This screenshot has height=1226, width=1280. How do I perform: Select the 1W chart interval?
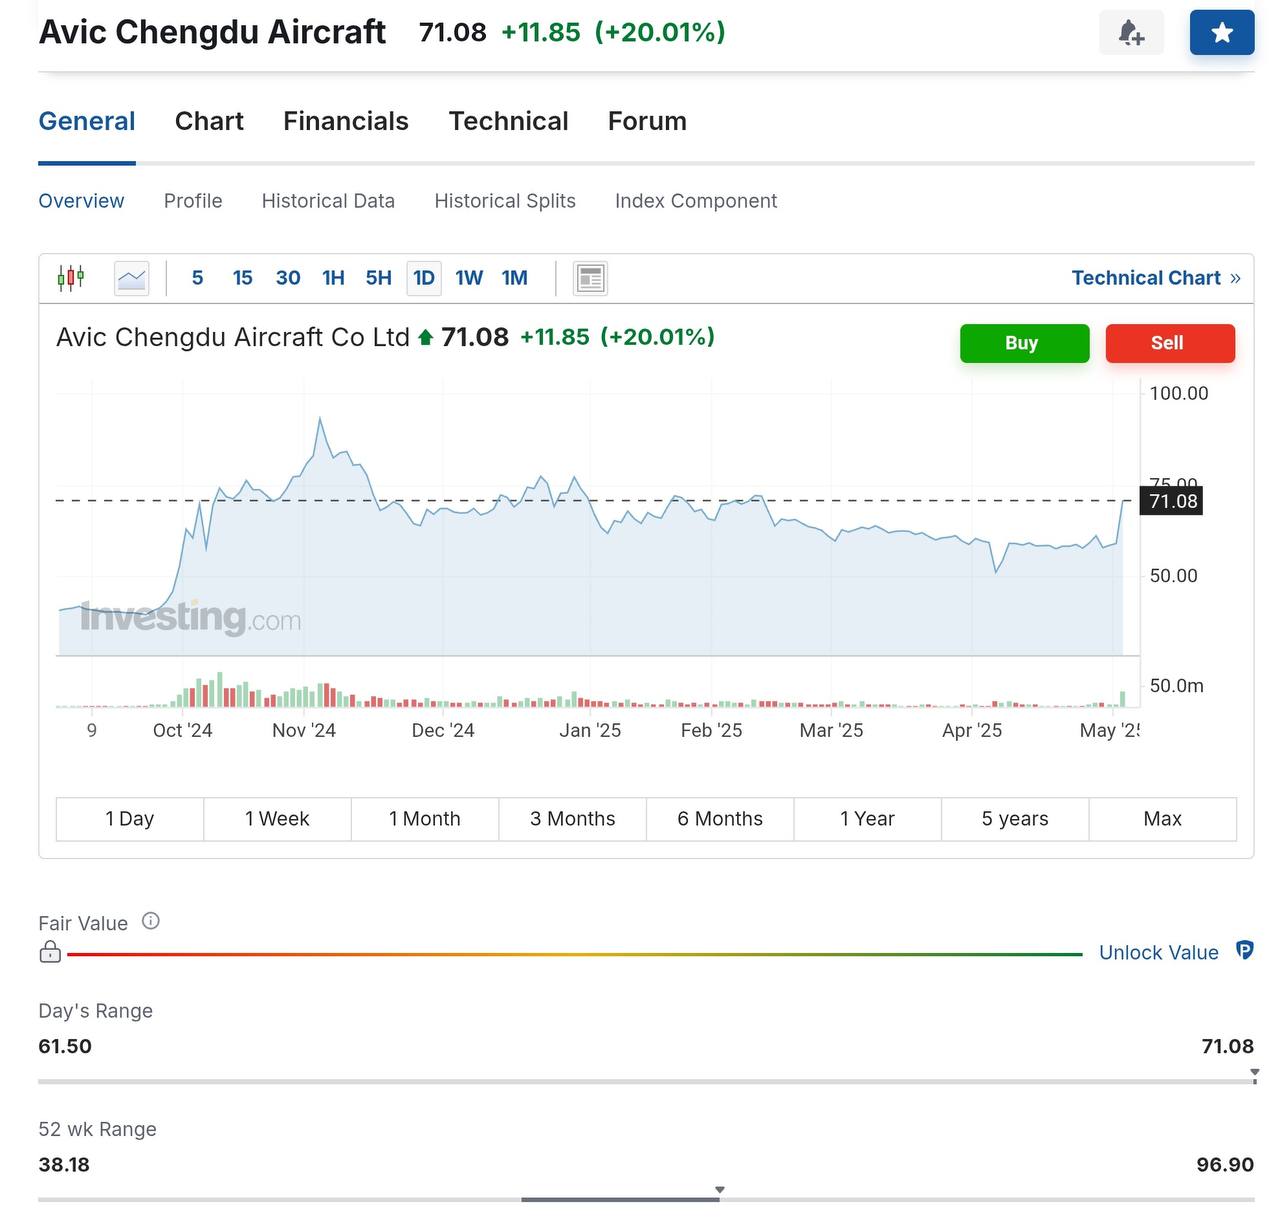pos(469,278)
